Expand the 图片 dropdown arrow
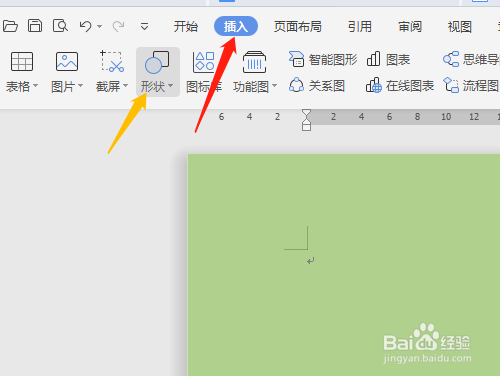 80,86
